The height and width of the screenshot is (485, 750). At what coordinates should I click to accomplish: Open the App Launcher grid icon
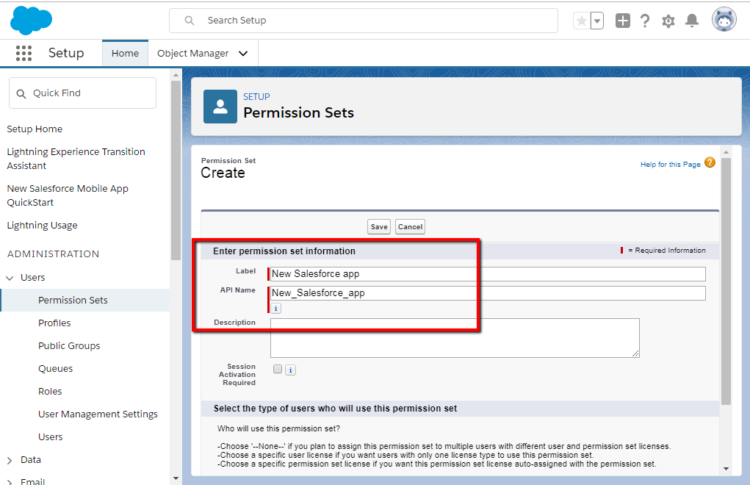(x=24, y=53)
